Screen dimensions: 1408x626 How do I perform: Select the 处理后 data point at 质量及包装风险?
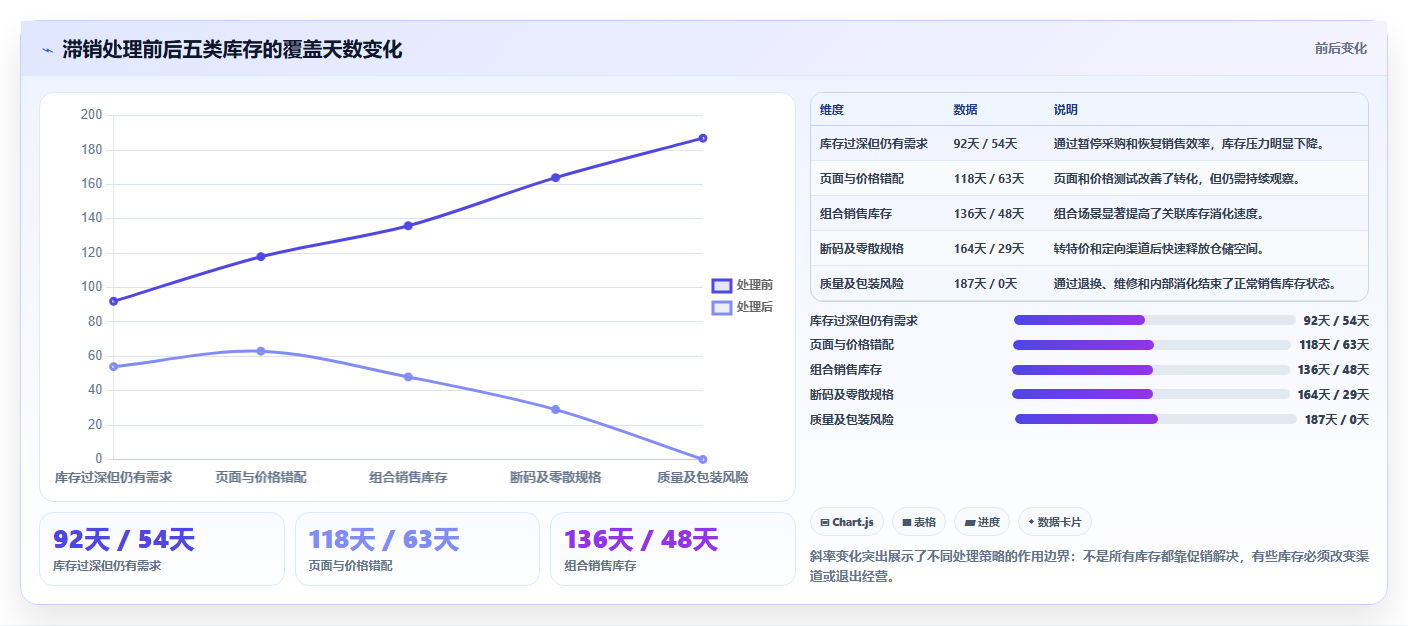click(x=703, y=459)
